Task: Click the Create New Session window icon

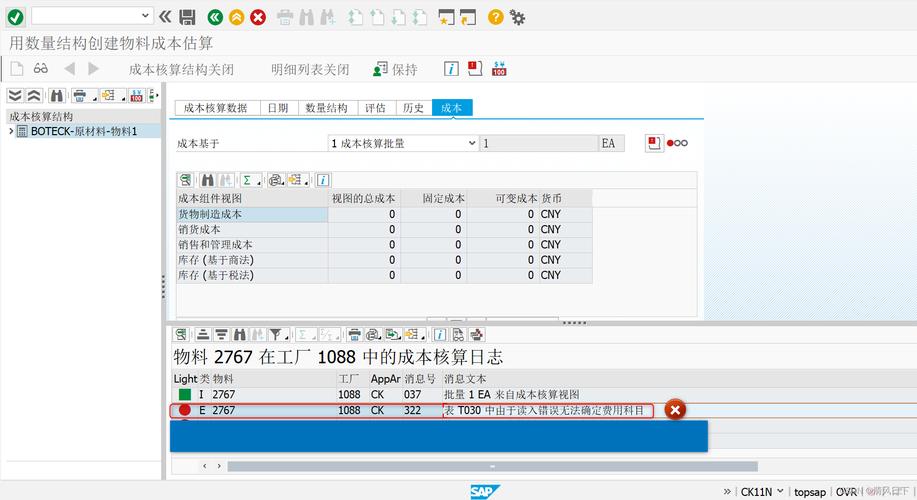Action: [446, 18]
